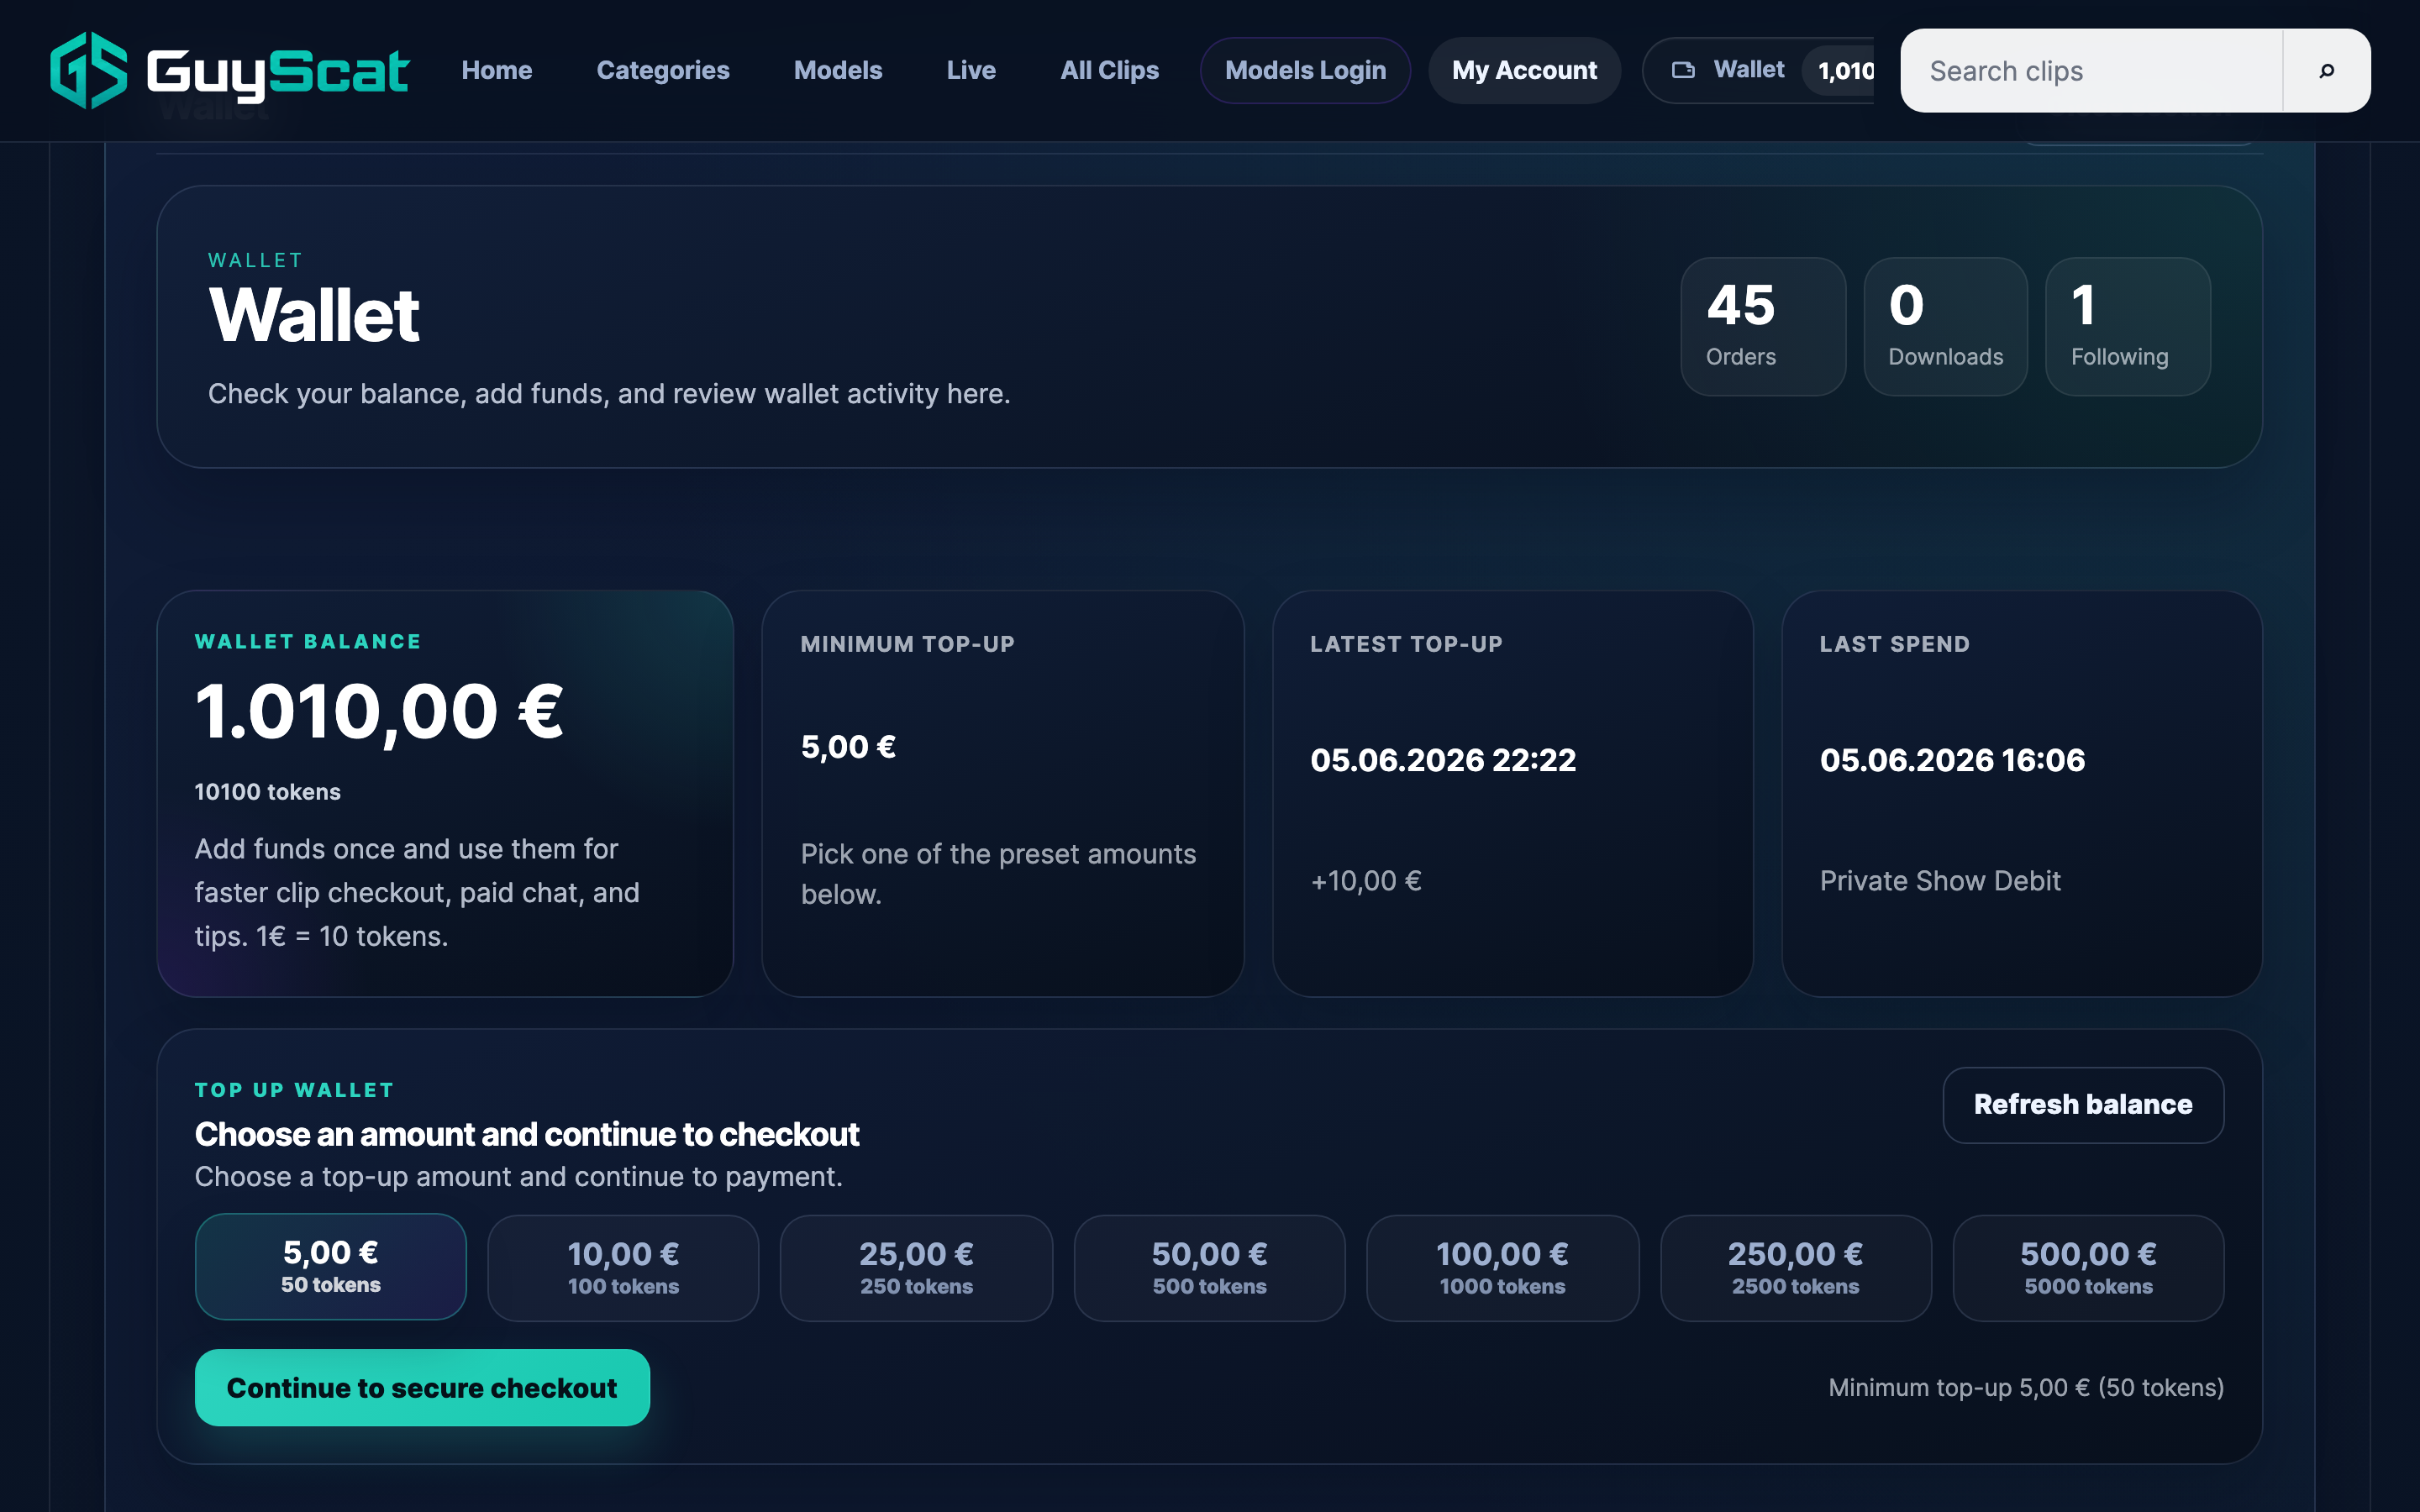Focus the Search clips field
The image size is (2420, 1512).
tap(2091, 71)
